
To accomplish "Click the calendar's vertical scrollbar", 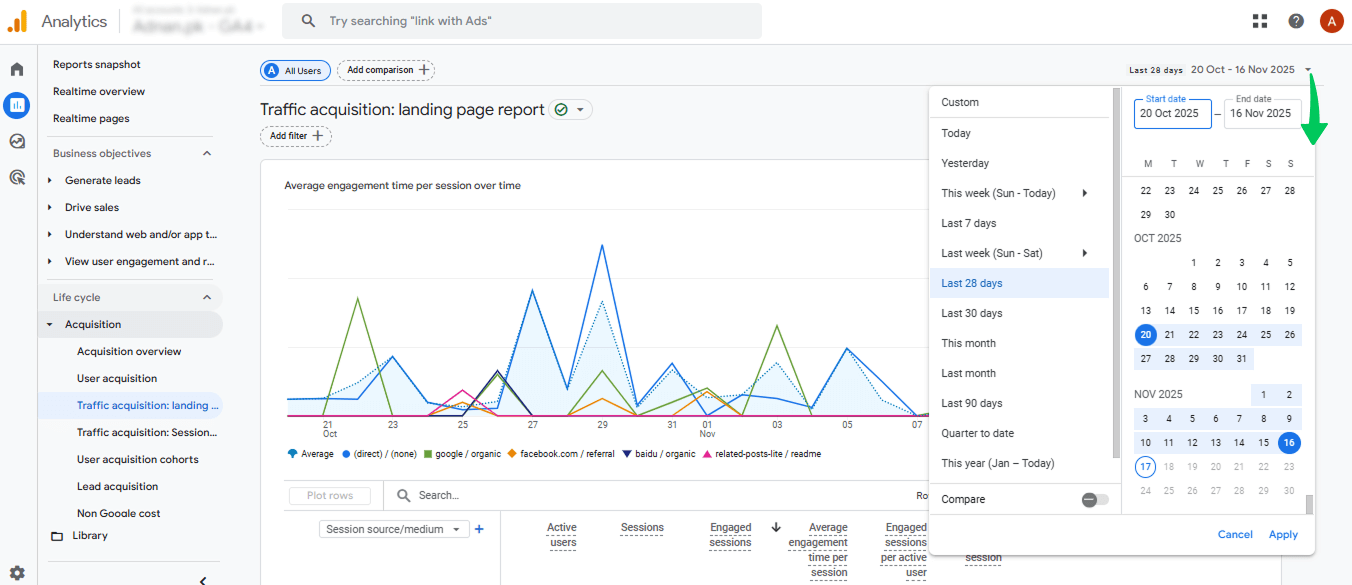I will tap(1308, 503).
